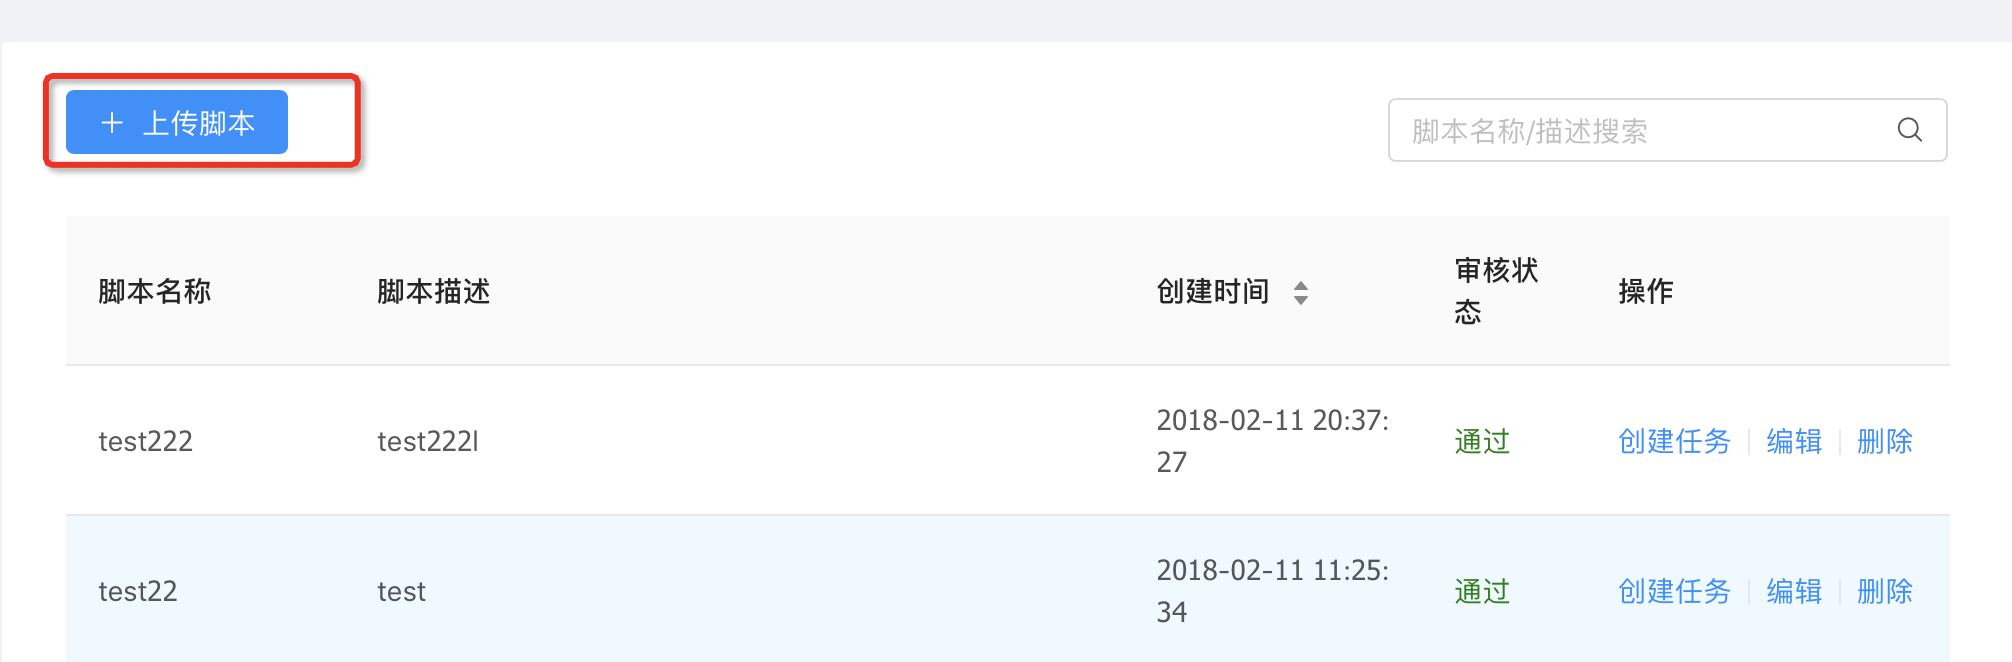The image size is (2012, 662).
Task: Edit the script test222
Action: pyautogui.click(x=1792, y=441)
